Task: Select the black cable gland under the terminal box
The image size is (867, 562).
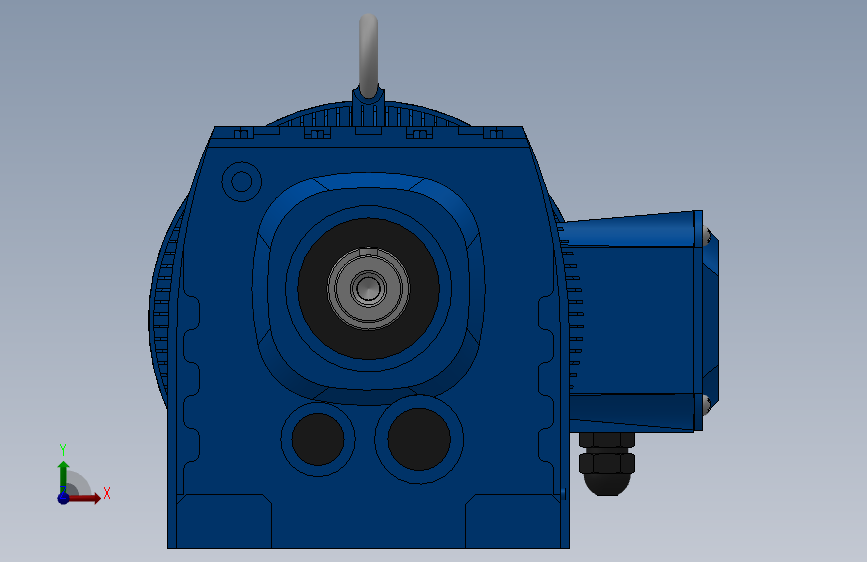Action: tap(607, 464)
